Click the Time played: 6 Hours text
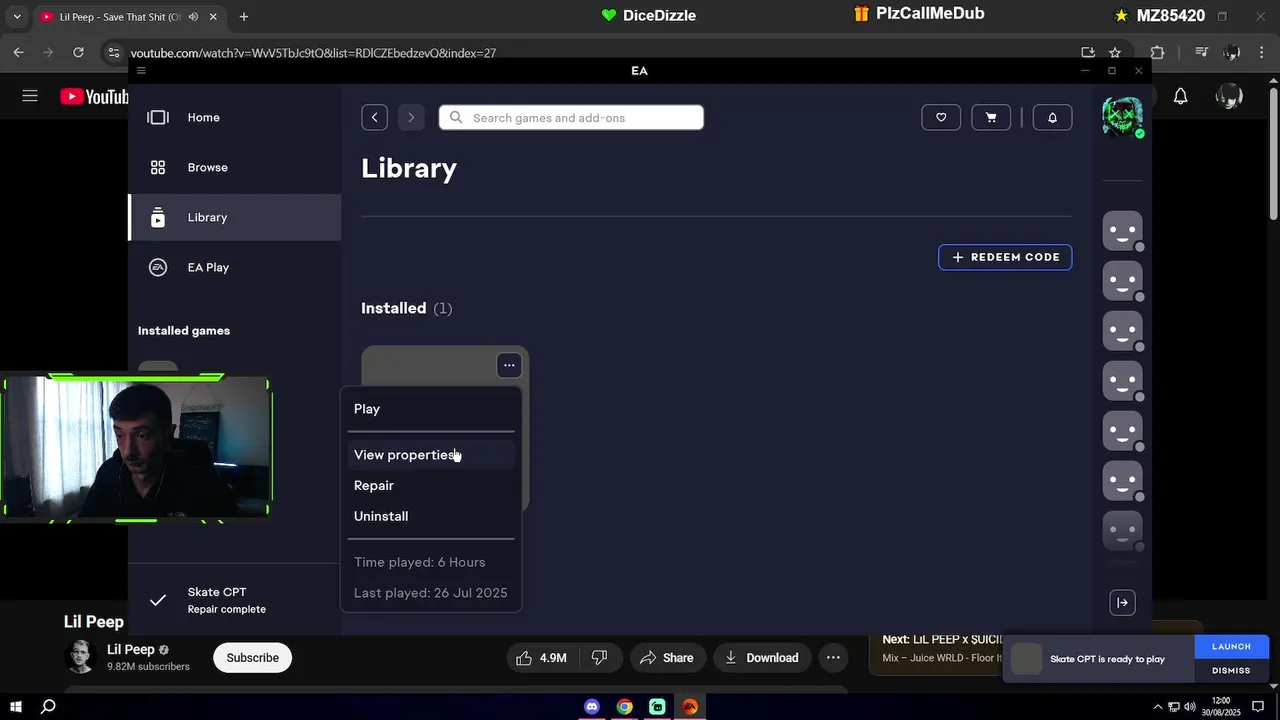Screen dimensions: 1280x720 pyautogui.click(x=419, y=562)
